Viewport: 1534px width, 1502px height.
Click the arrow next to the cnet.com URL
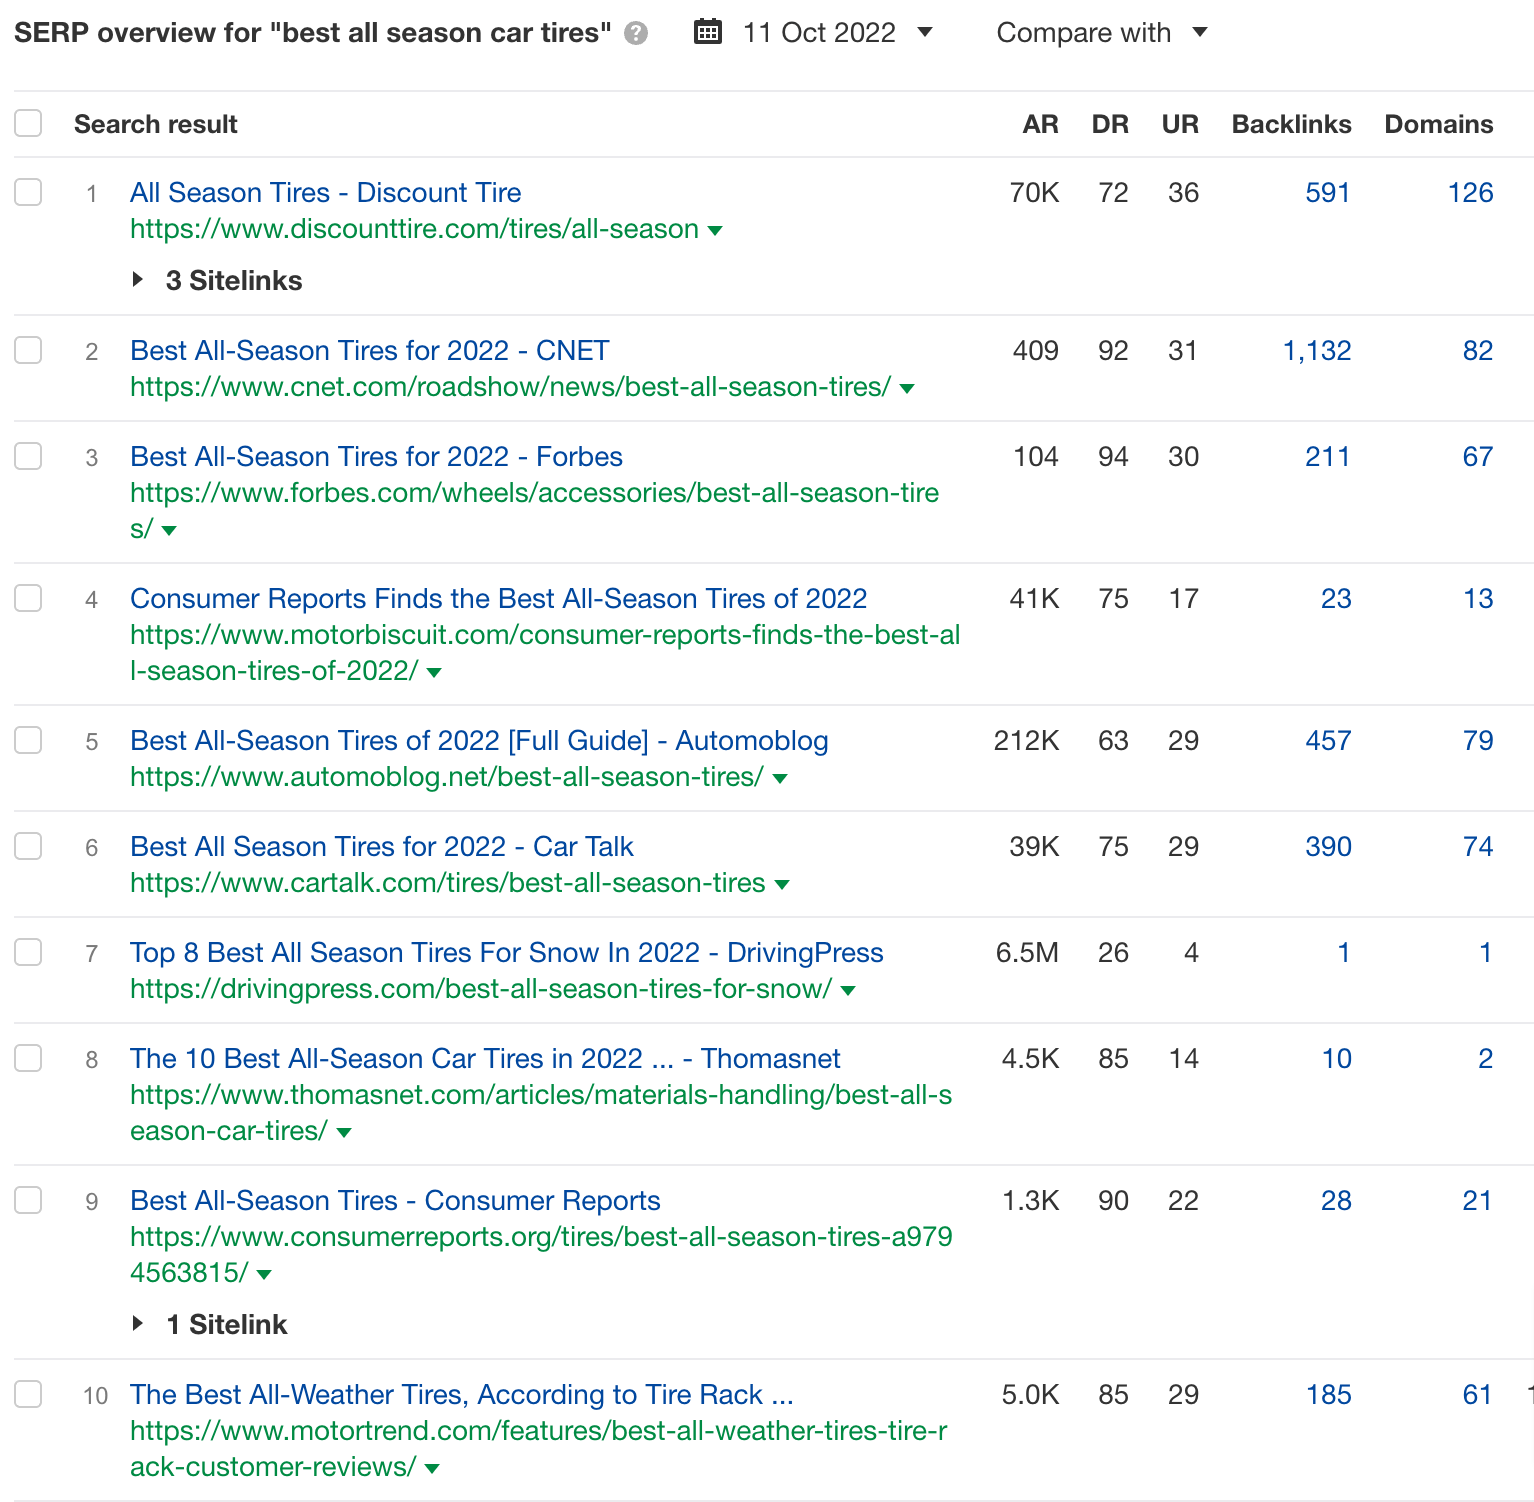[907, 389]
